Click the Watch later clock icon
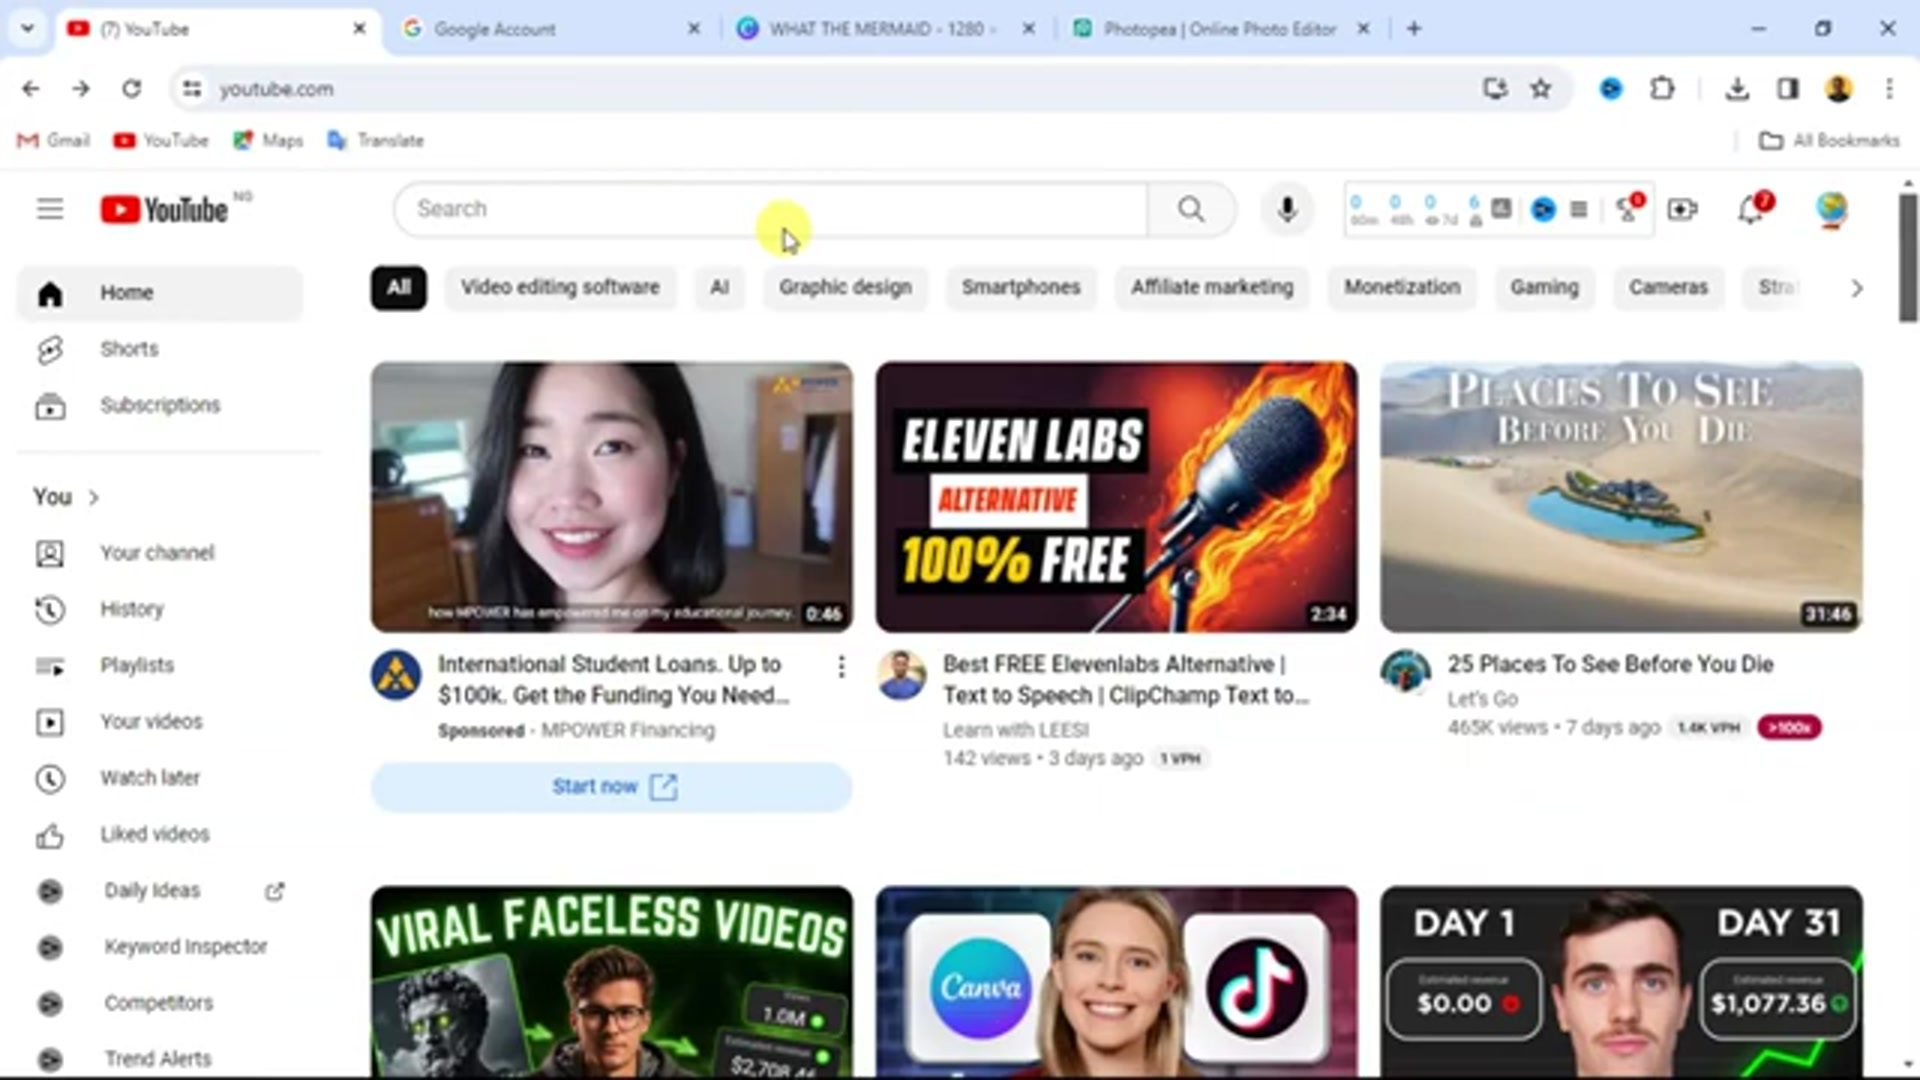Screen dimensions: 1920x1080 click(x=50, y=778)
